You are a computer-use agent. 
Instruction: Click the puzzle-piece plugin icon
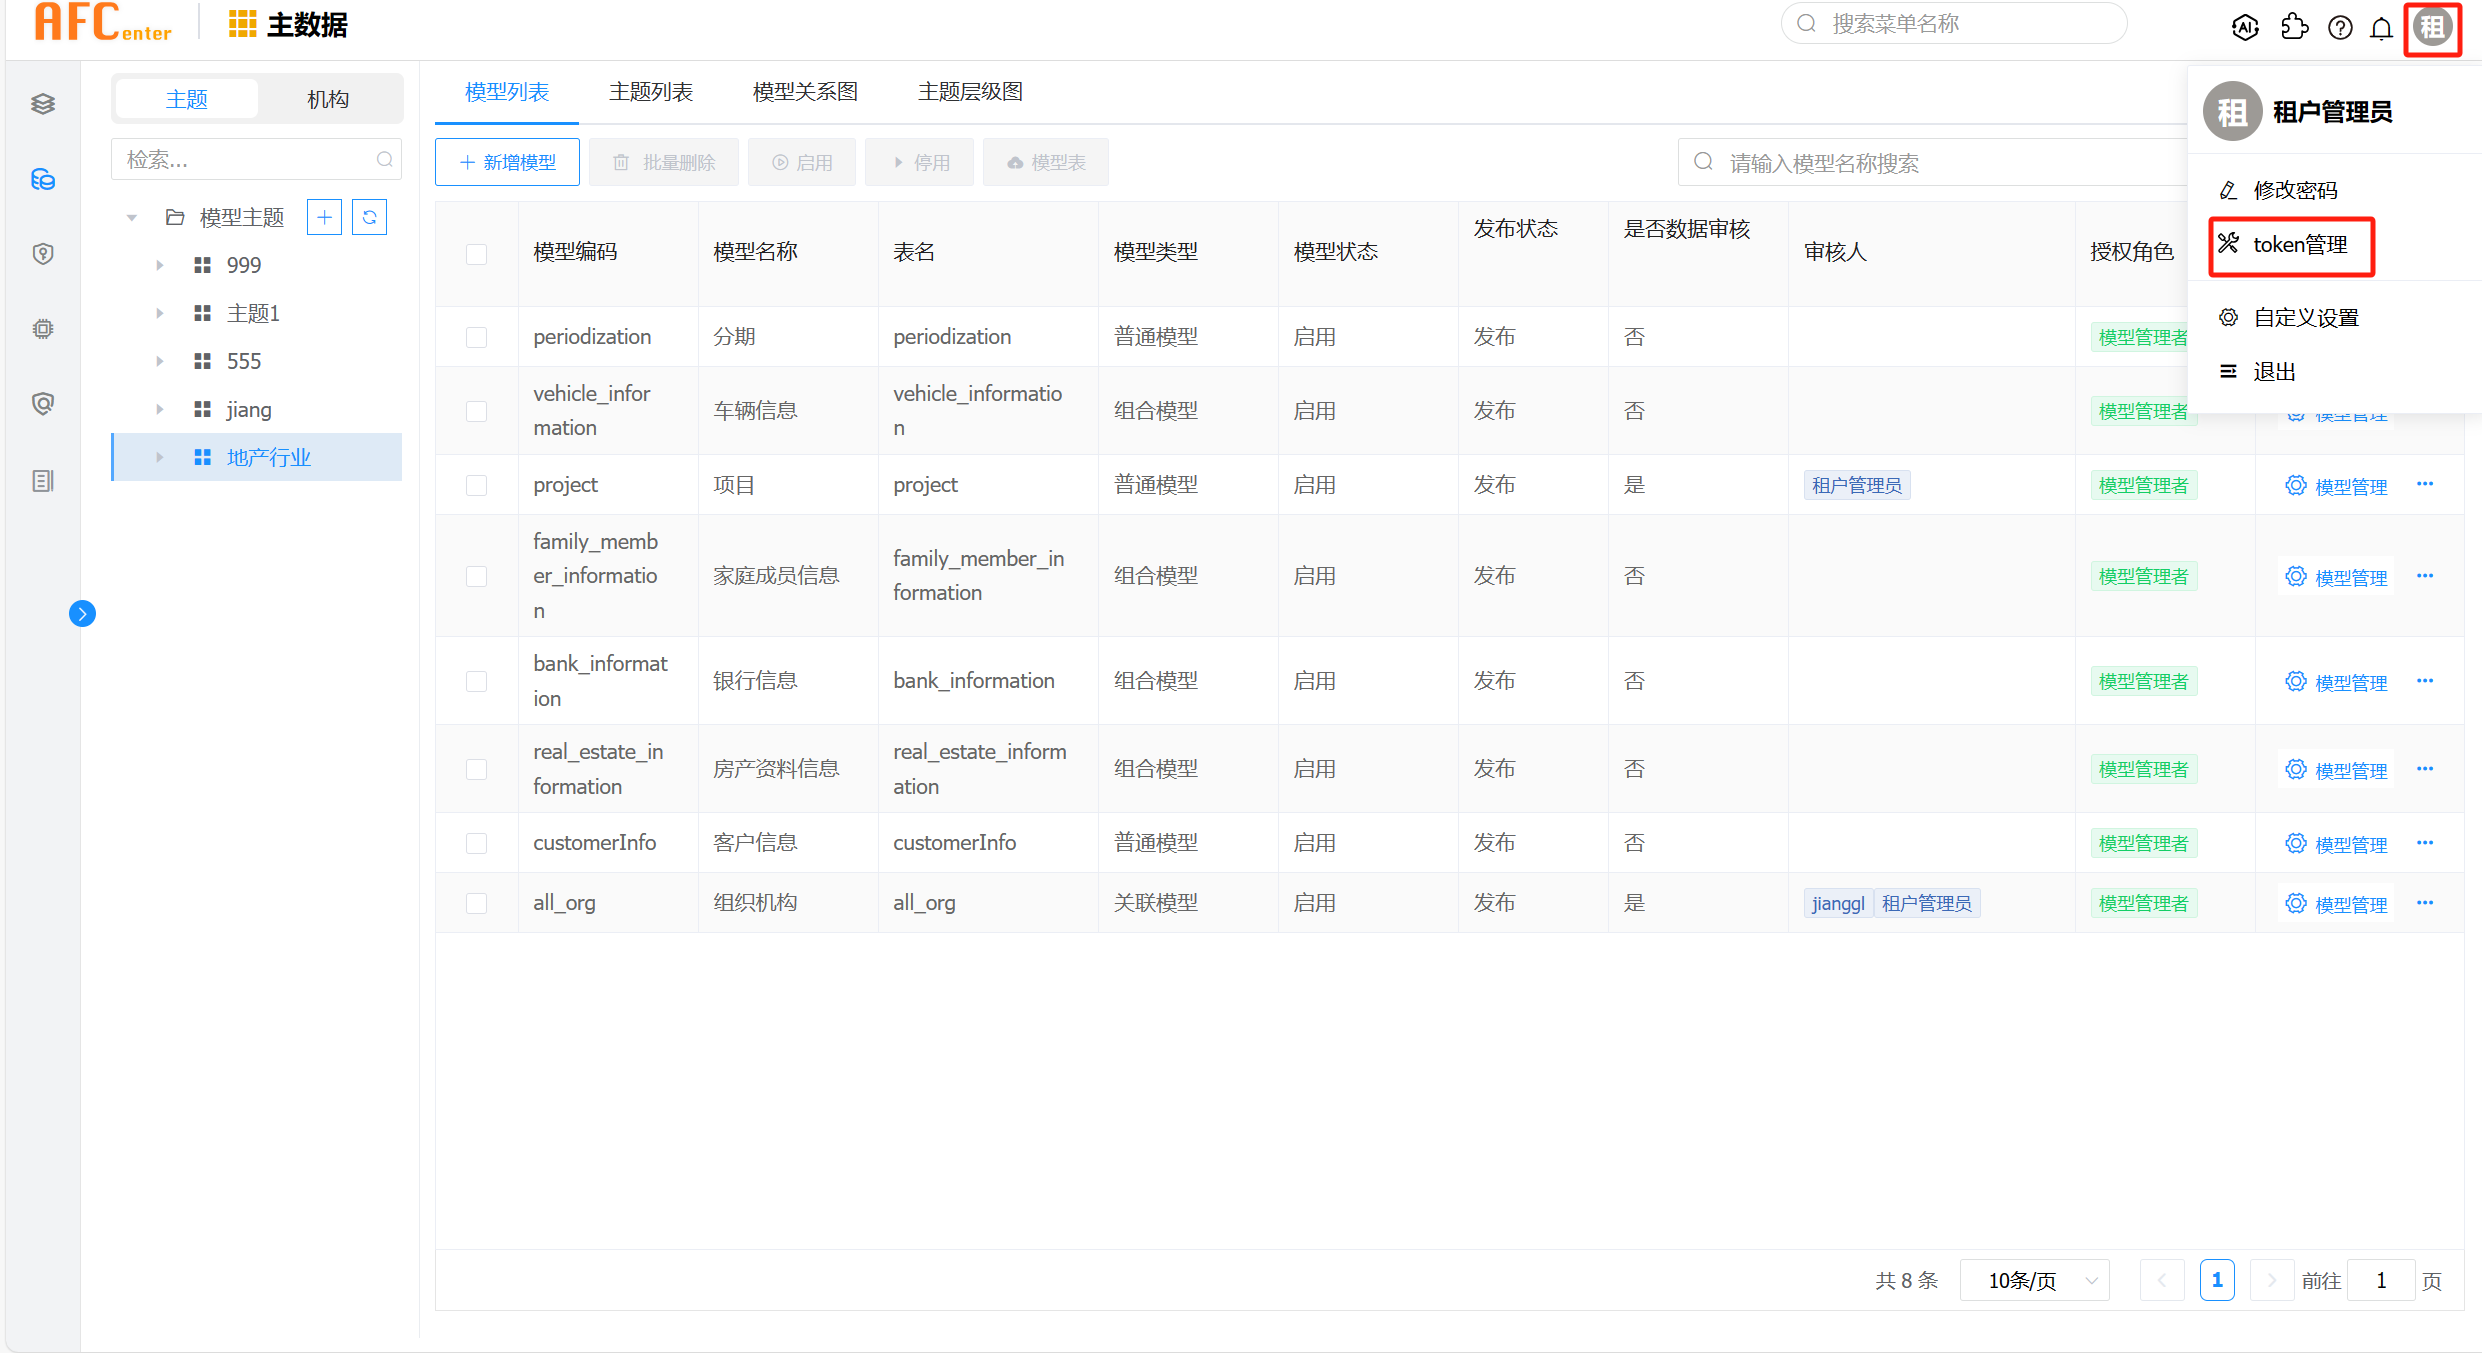click(2294, 27)
